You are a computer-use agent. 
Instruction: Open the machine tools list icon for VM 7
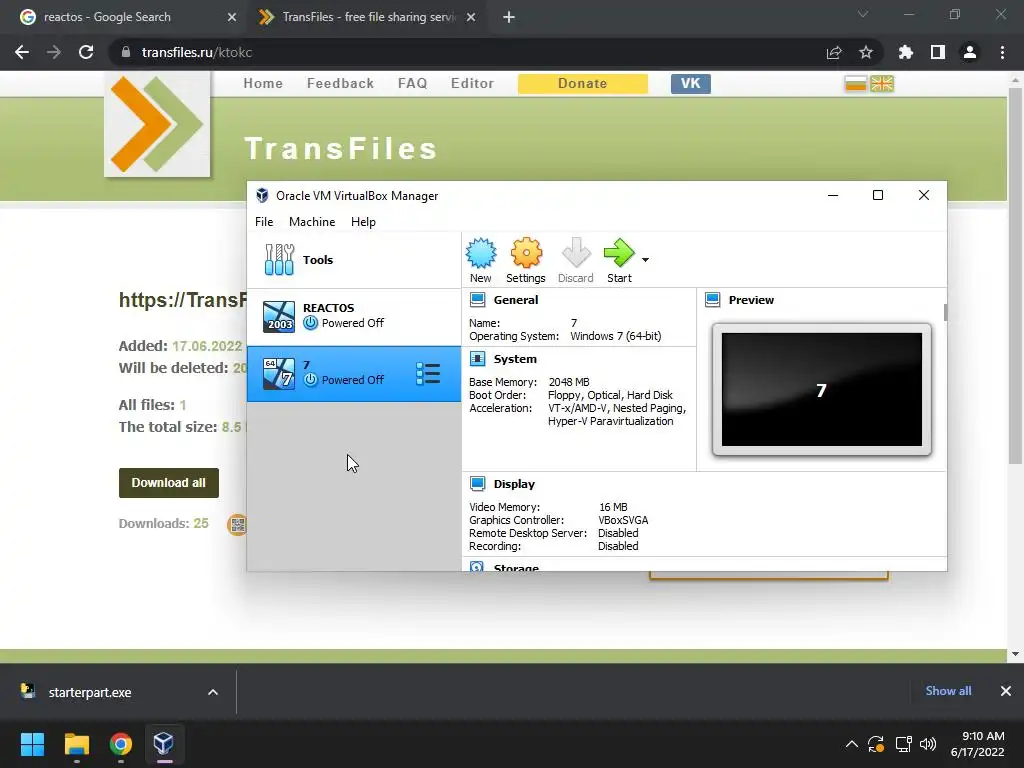click(x=428, y=374)
